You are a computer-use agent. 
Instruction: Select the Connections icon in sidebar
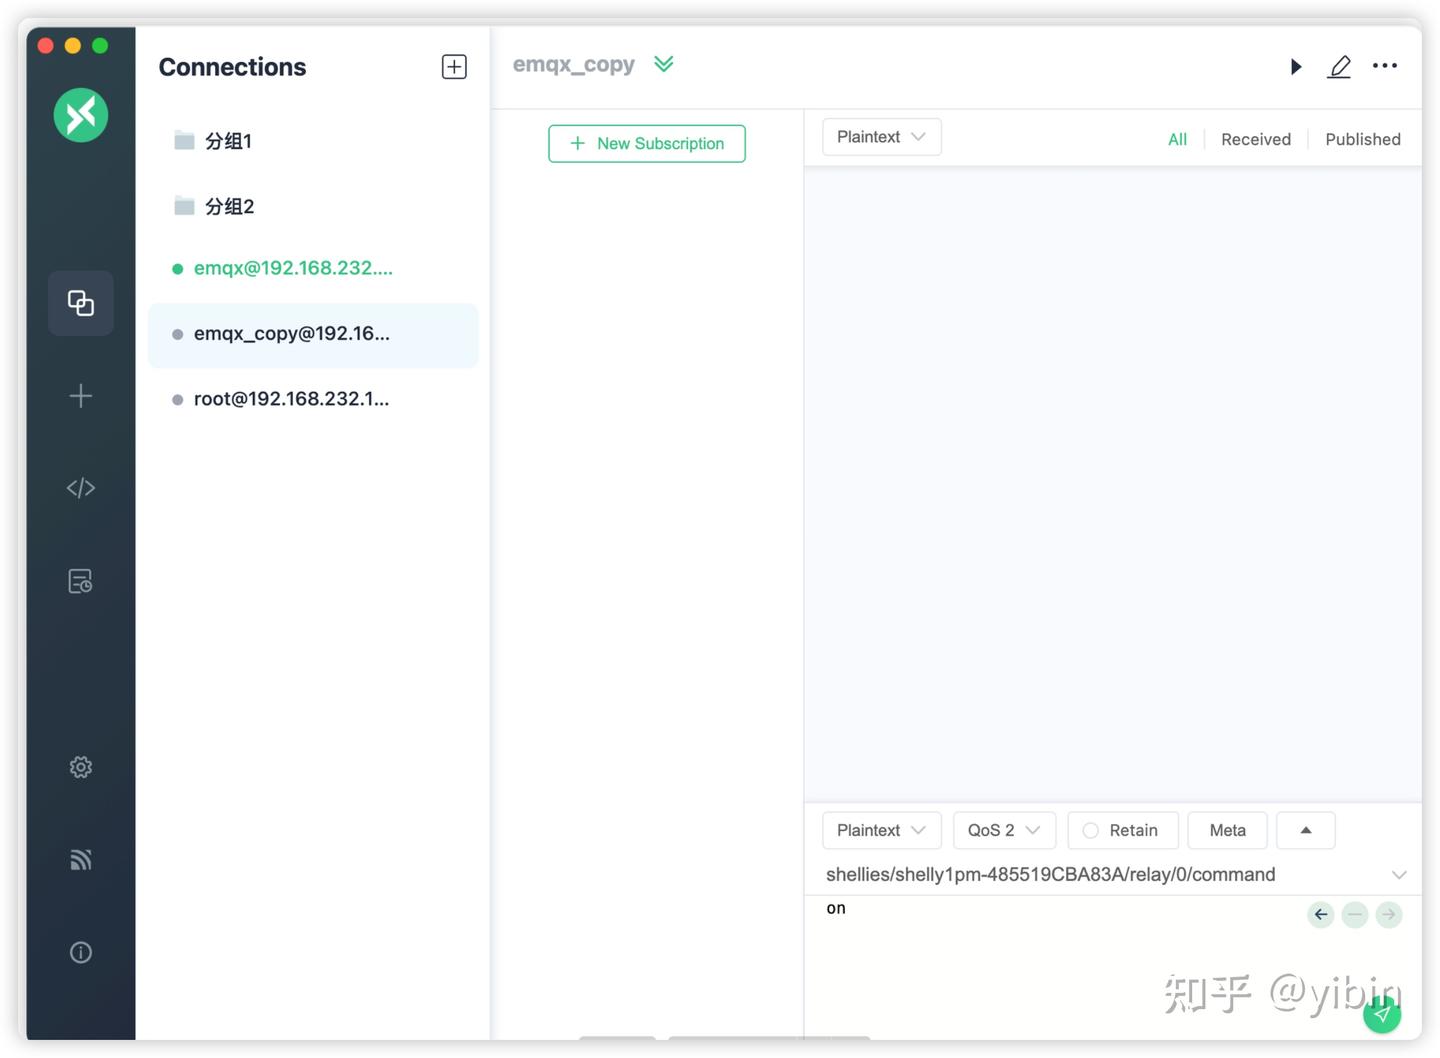80,303
